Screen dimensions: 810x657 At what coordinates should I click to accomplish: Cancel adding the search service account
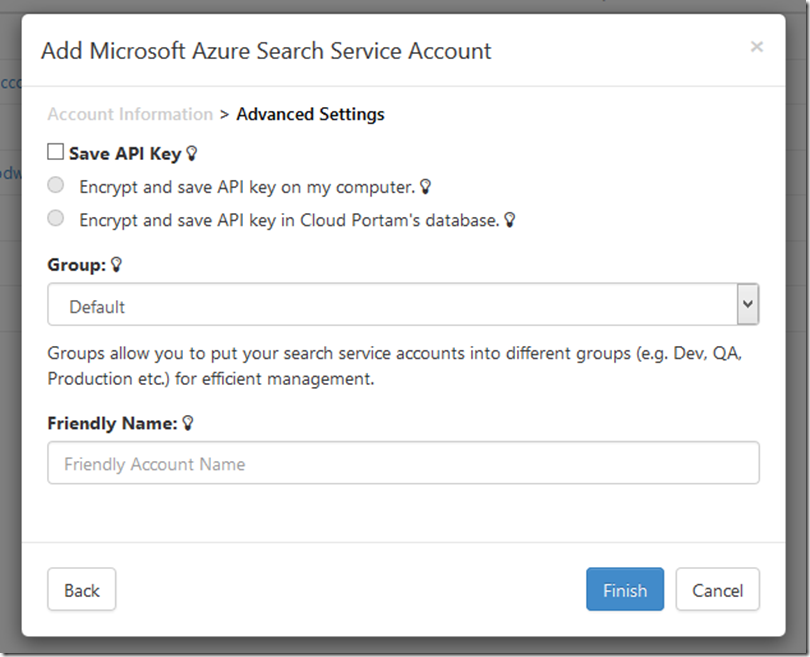point(718,590)
